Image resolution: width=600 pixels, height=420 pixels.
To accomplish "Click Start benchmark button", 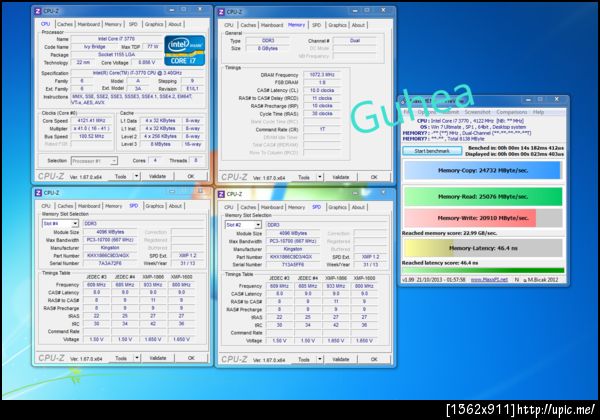I will (432, 151).
